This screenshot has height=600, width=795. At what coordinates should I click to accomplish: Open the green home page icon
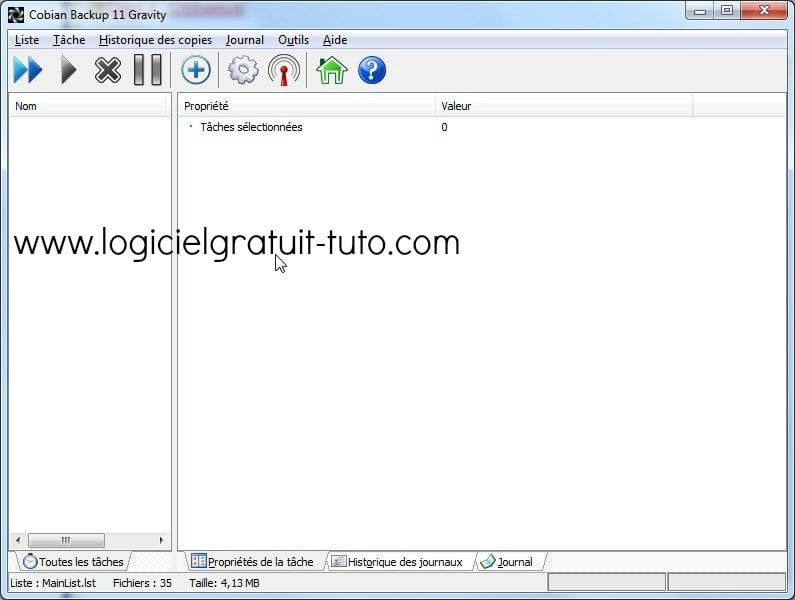click(332, 70)
